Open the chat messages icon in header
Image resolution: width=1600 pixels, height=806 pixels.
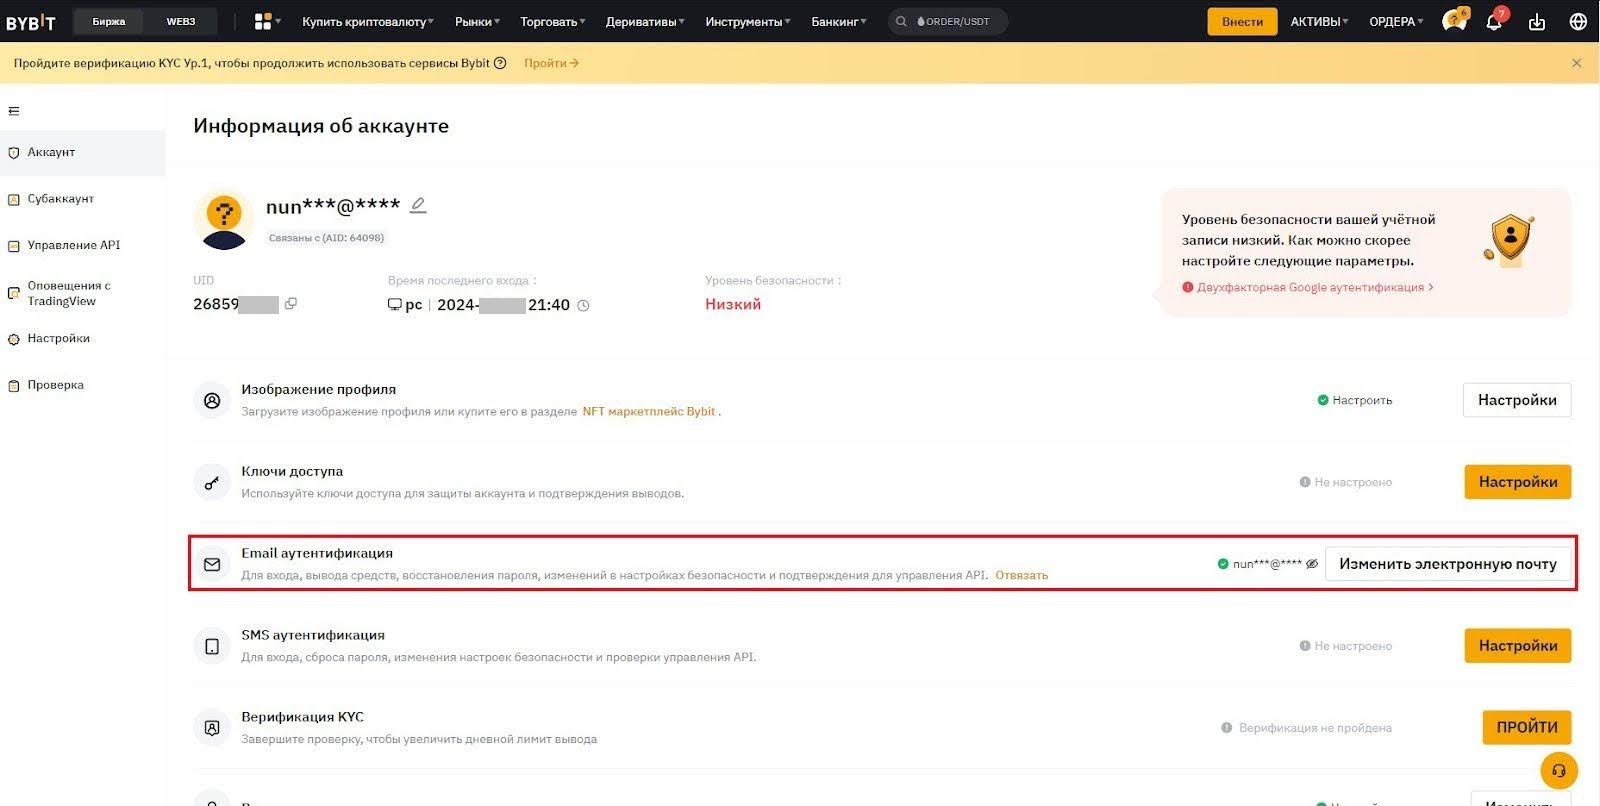[x=1454, y=21]
